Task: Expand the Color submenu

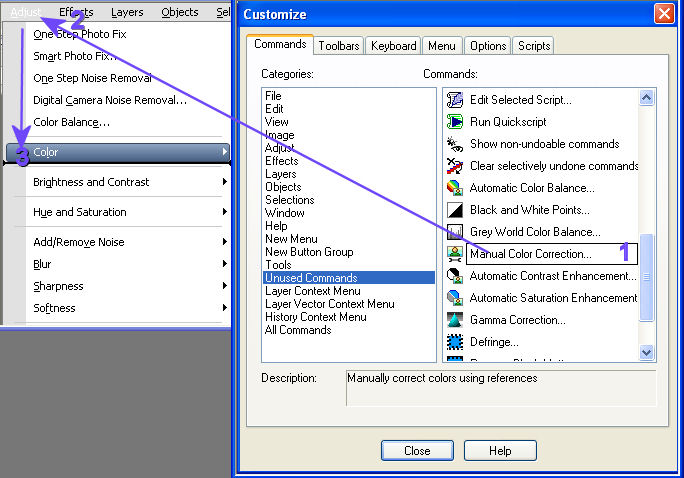Action: (x=120, y=152)
